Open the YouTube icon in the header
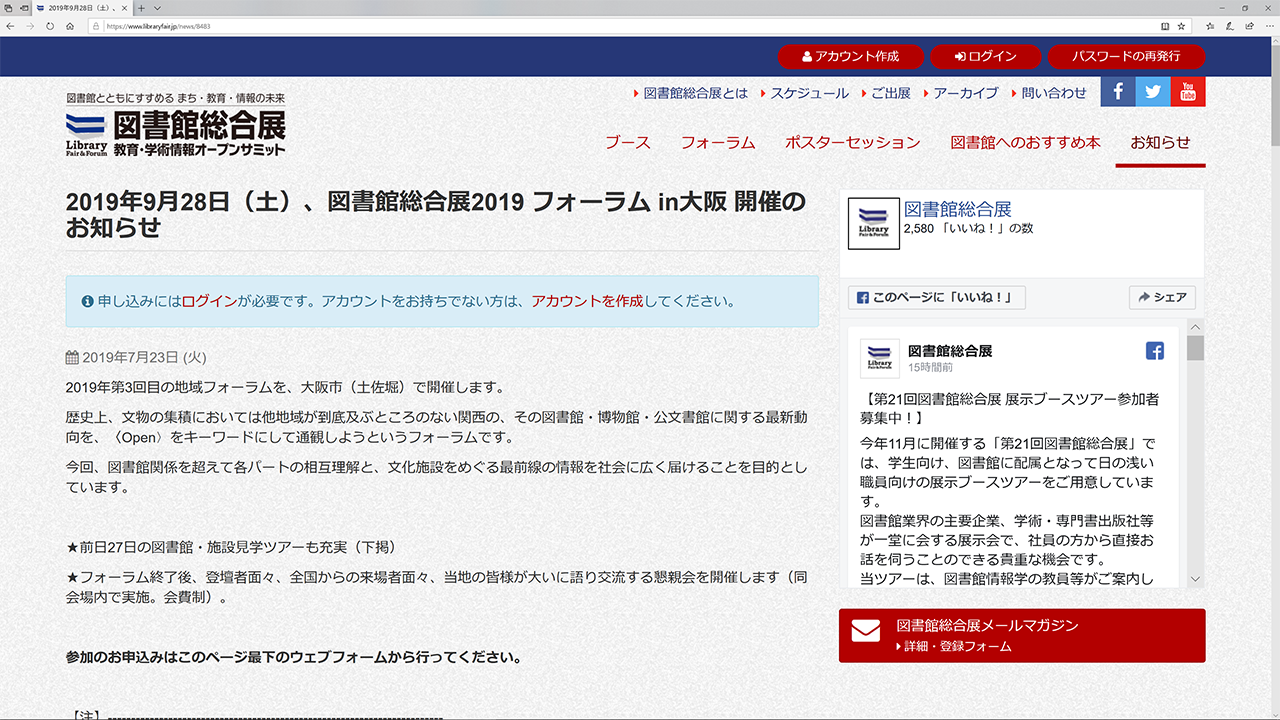The height and width of the screenshot is (720, 1280). [x=1188, y=92]
